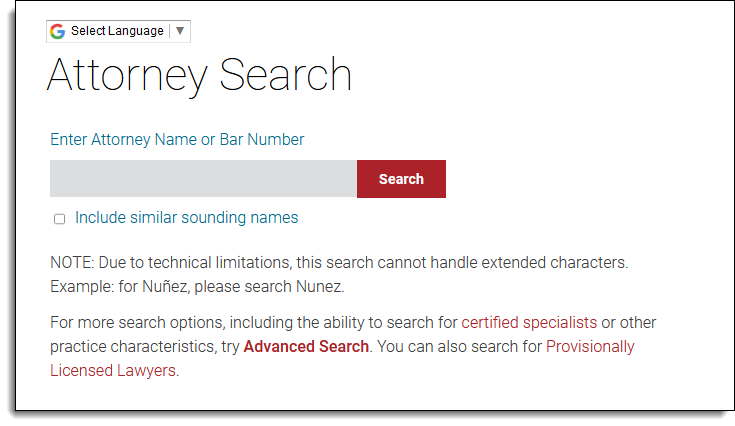Click 'Licensed Lawyers.' on the last line
Screen dimensions: 735x426
click(x=114, y=371)
